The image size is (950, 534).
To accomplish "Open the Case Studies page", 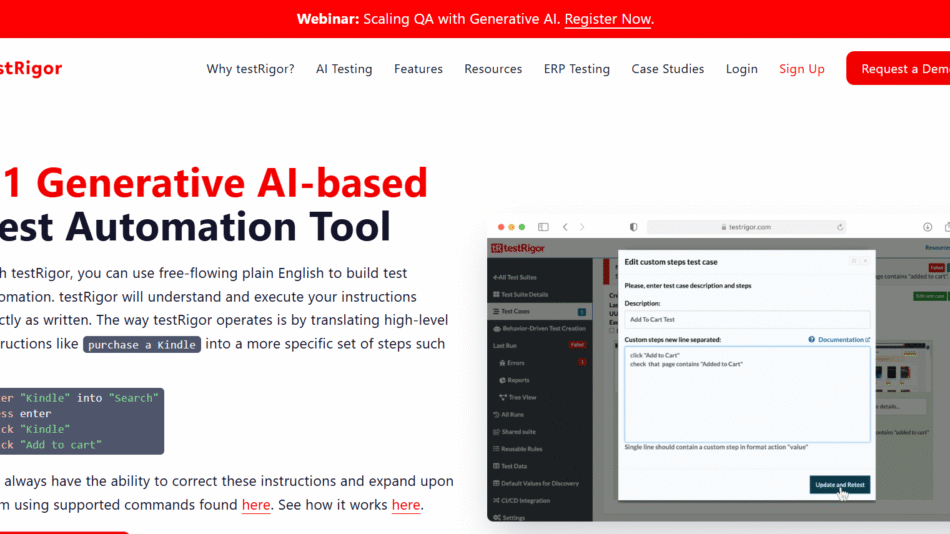I will point(667,69).
